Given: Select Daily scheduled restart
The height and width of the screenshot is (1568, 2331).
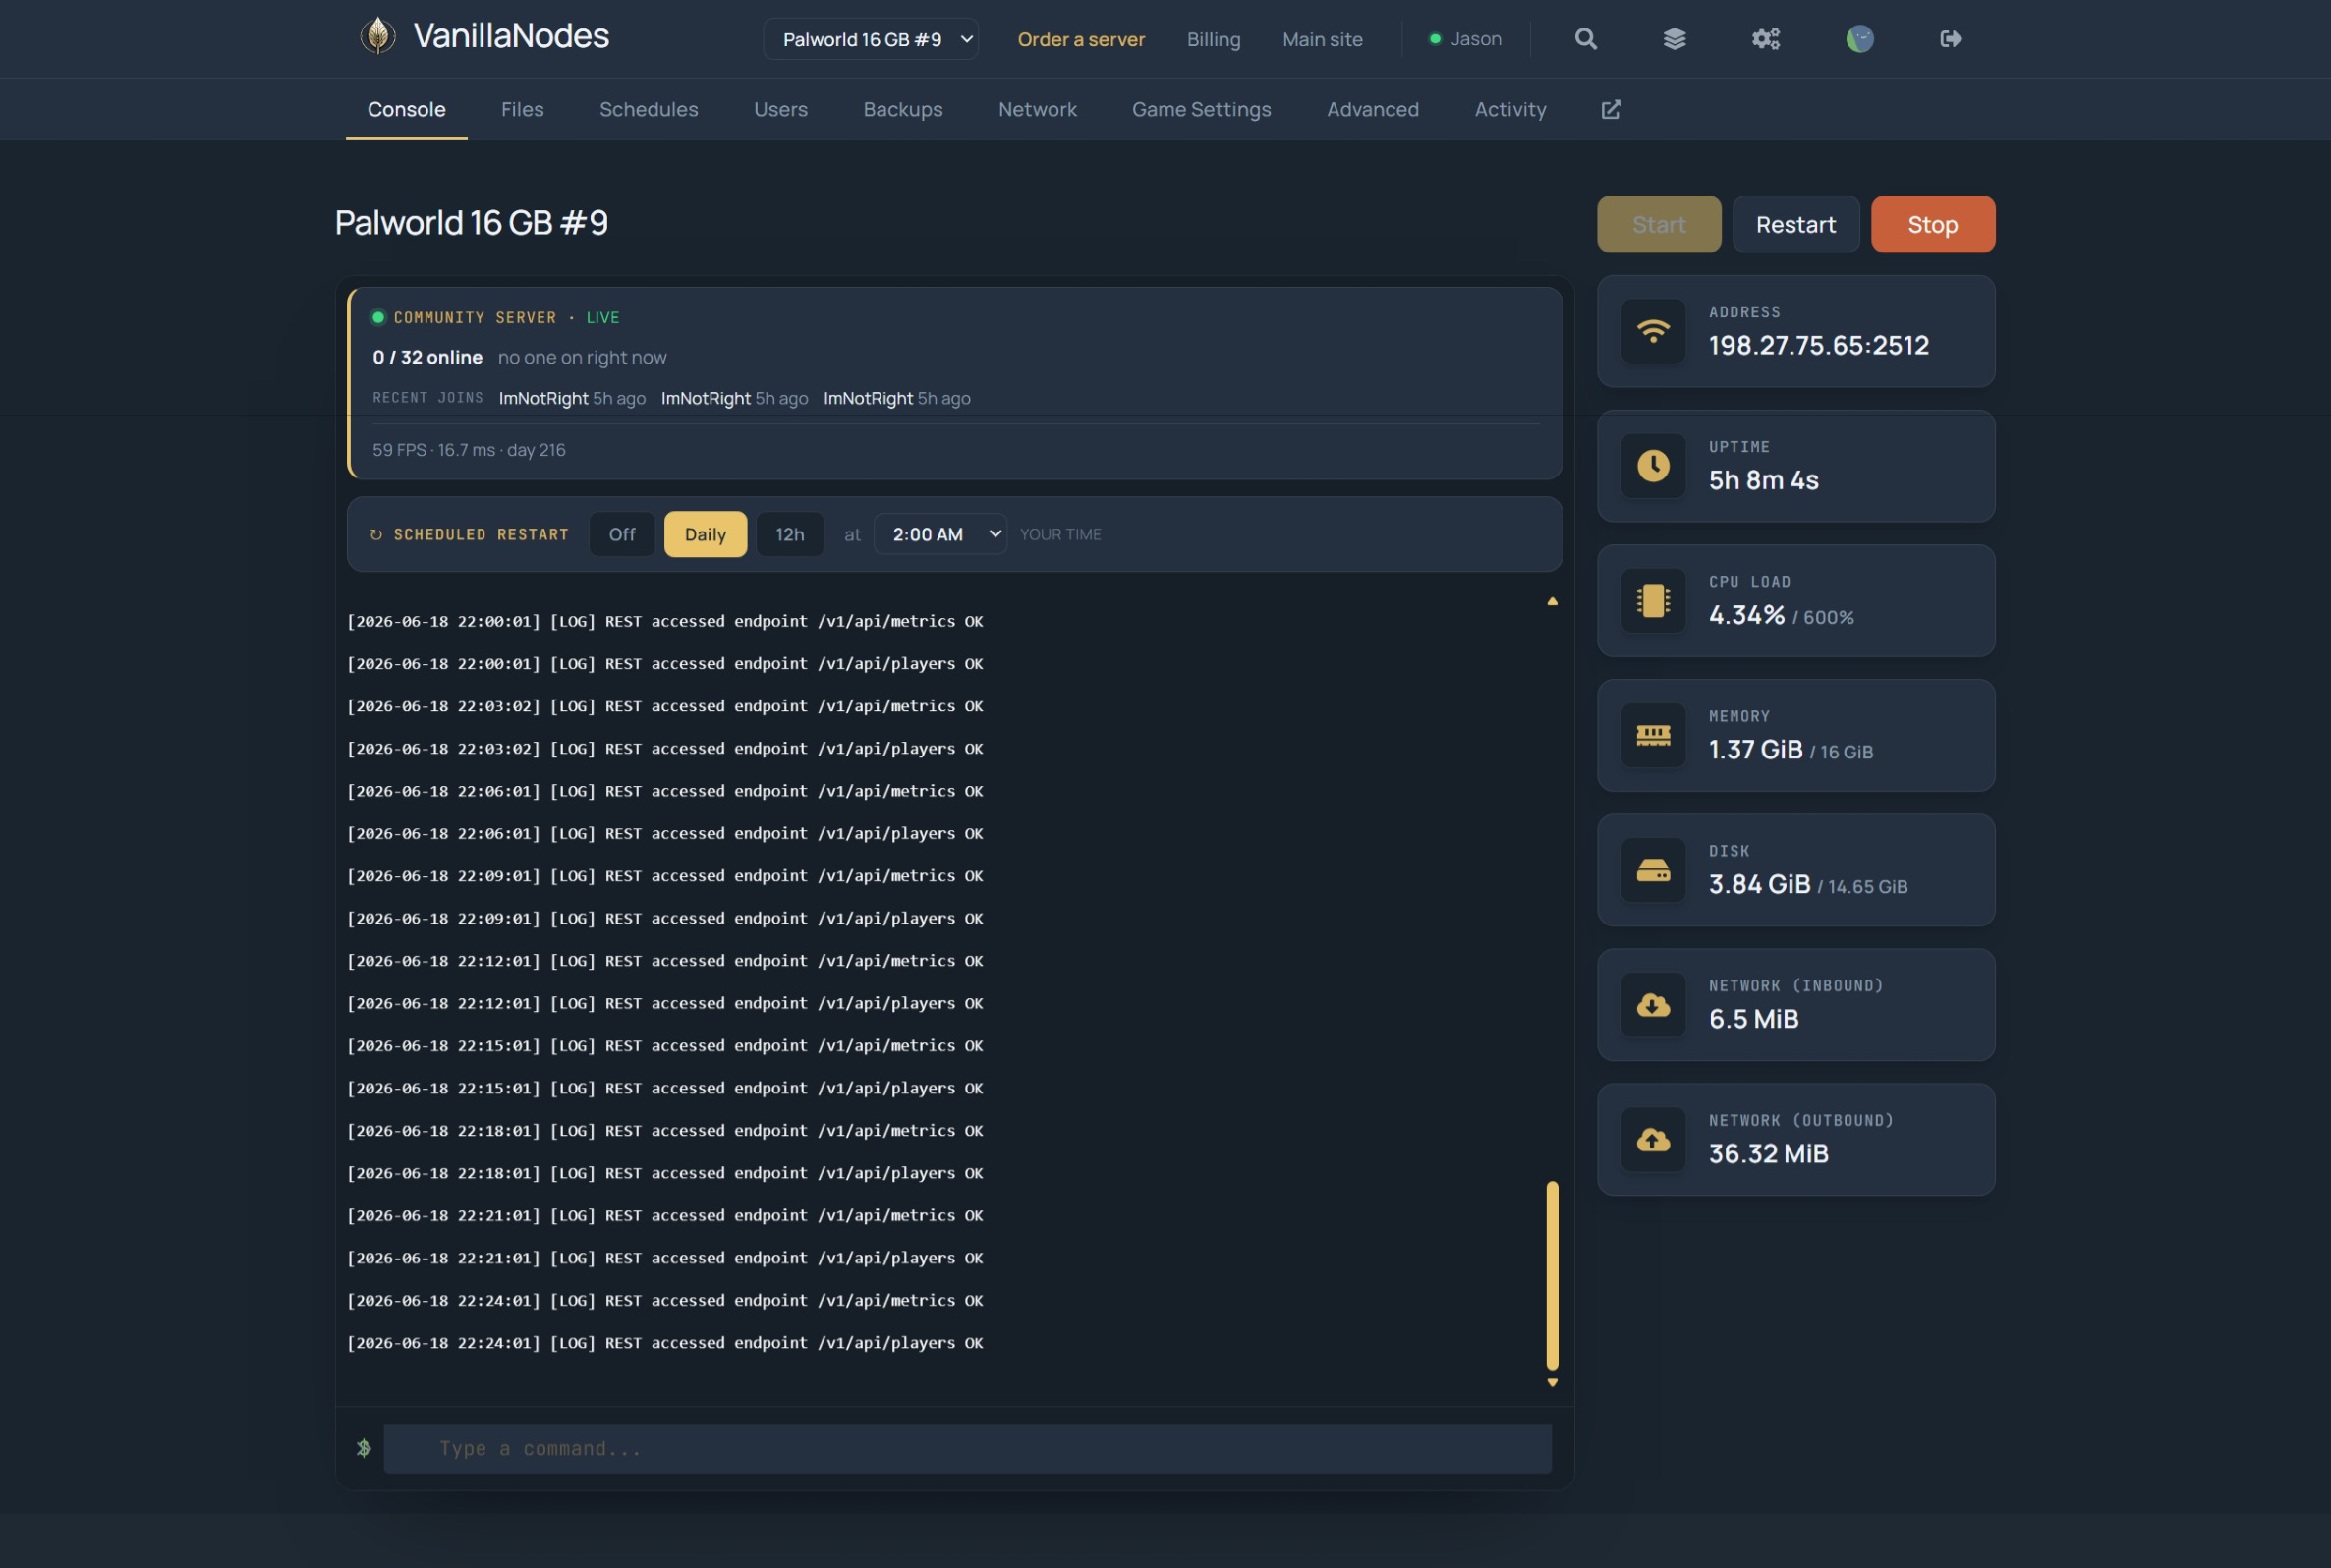Looking at the screenshot, I should coord(704,534).
